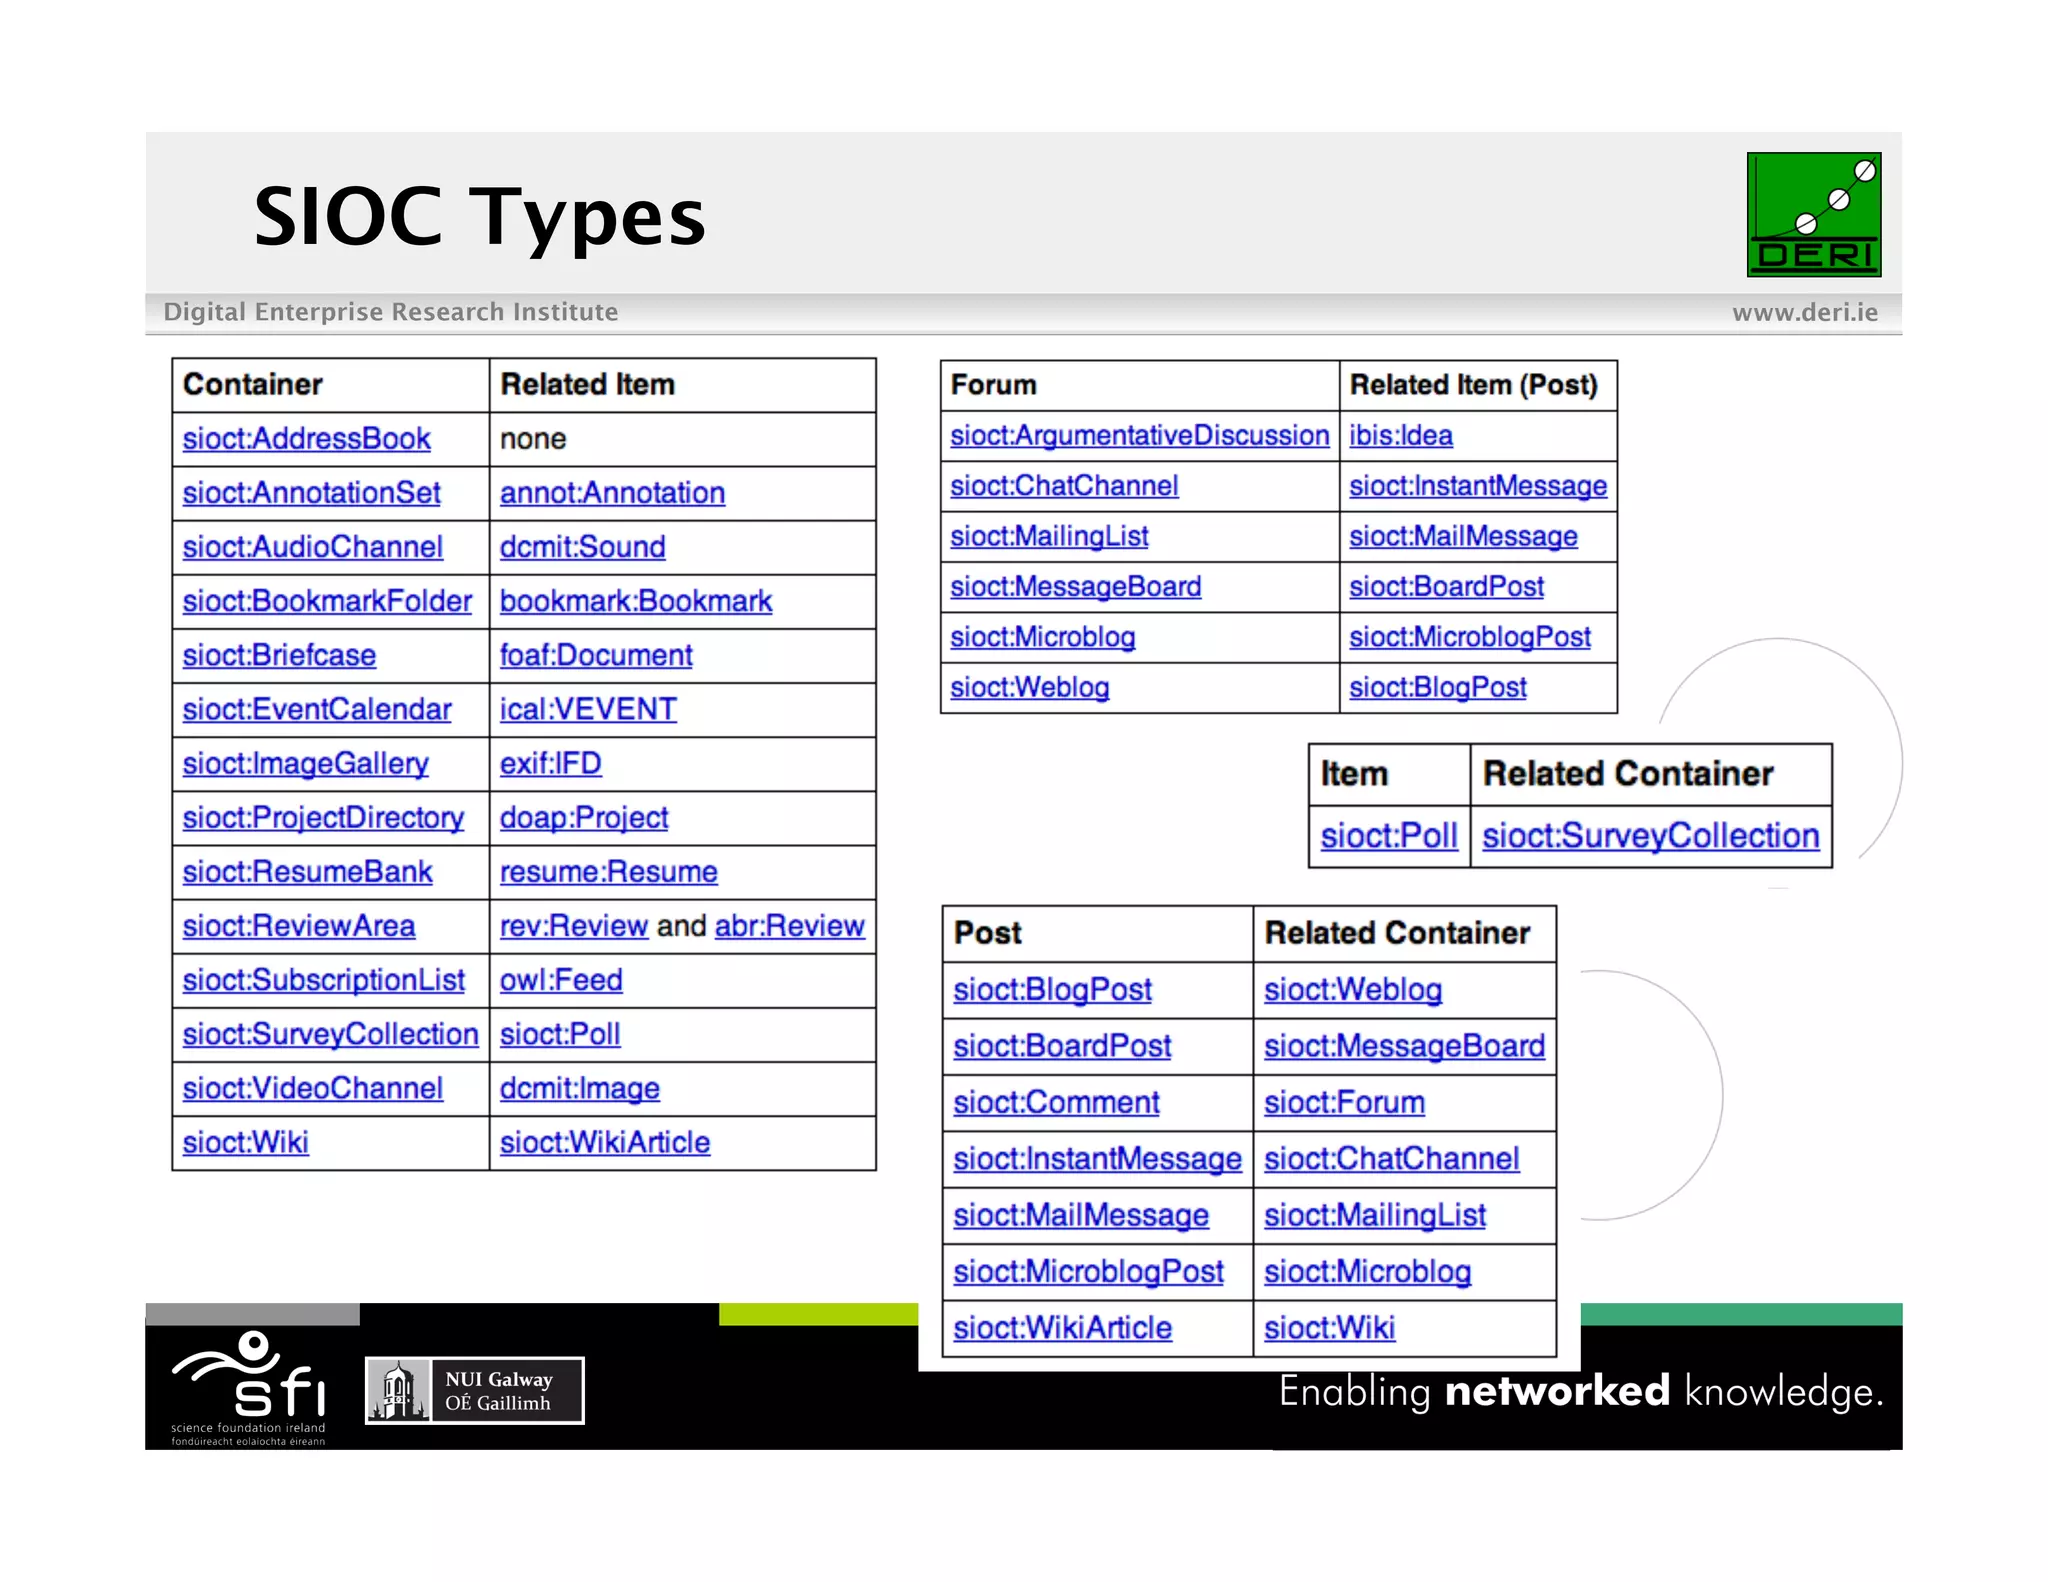Follow sioct:Poll in the Container table

[560, 1034]
